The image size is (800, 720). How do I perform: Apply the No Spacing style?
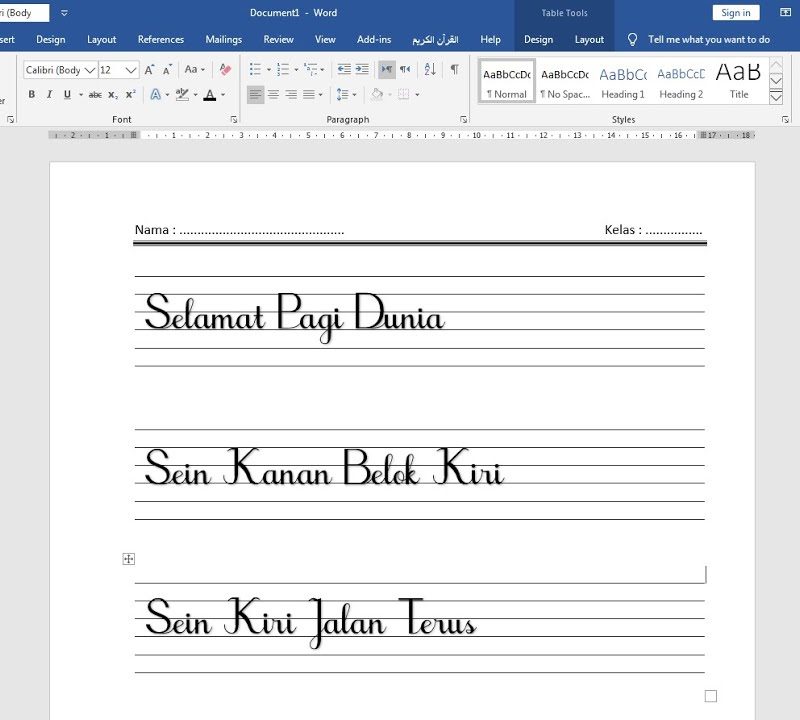(x=565, y=82)
